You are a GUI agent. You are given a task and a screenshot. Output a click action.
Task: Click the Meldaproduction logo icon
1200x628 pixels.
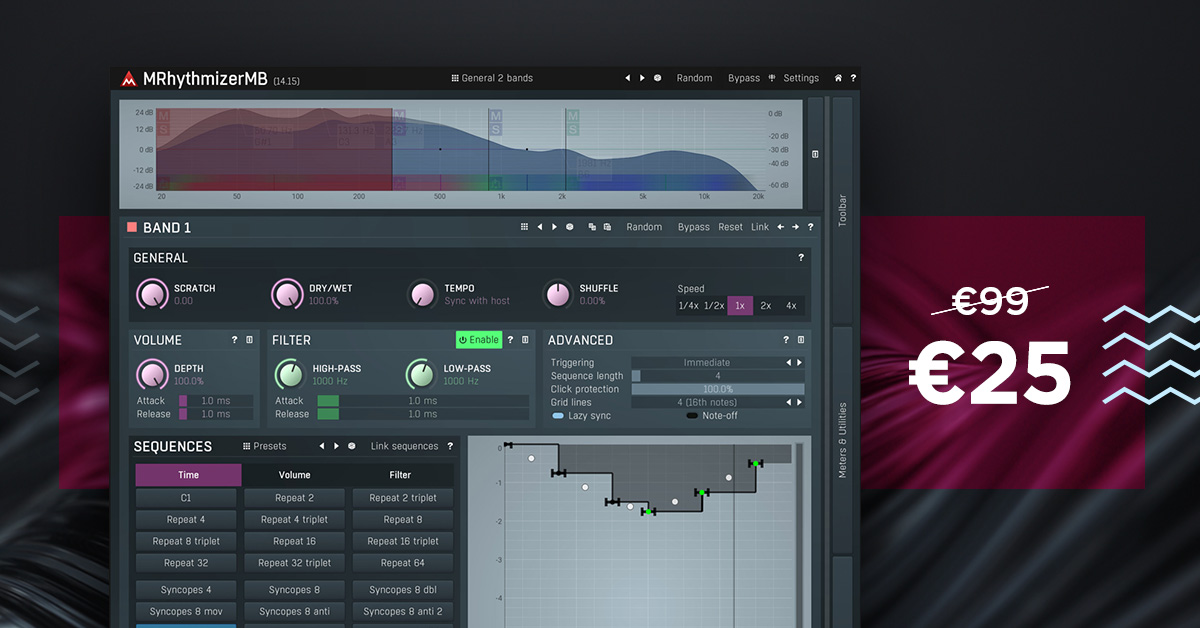coord(128,79)
